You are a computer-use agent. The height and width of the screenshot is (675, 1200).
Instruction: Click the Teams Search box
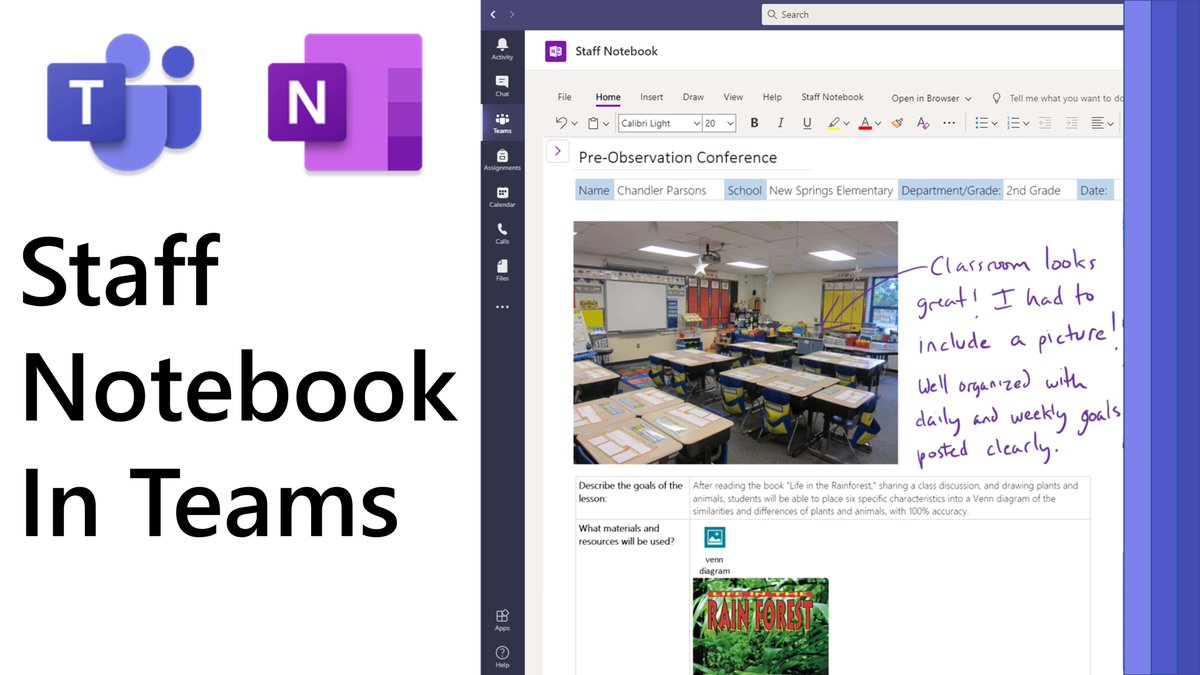coord(942,14)
